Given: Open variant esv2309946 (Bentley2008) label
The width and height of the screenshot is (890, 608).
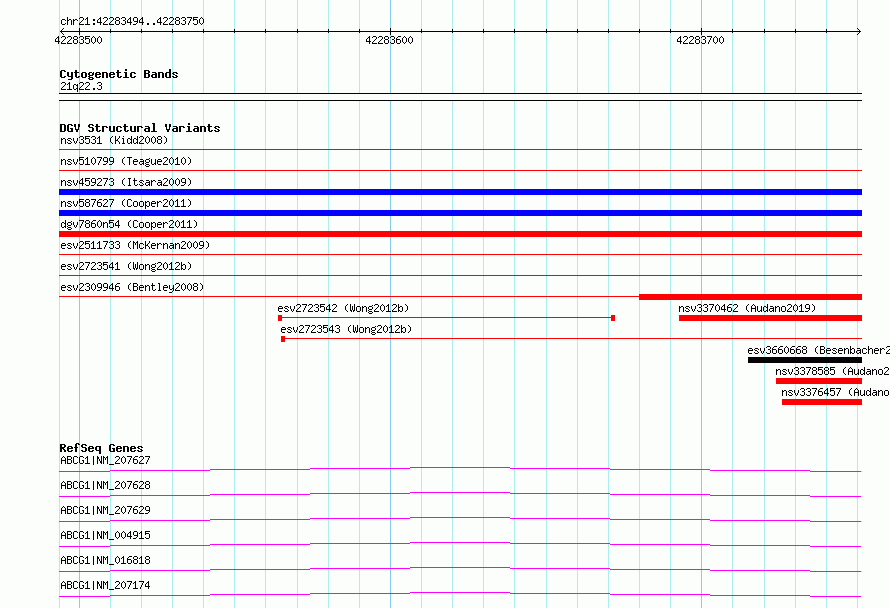Looking at the screenshot, I should pyautogui.click(x=132, y=287).
